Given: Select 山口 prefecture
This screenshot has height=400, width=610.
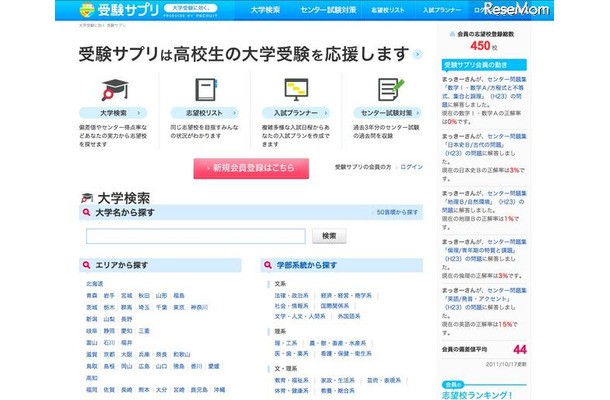Looking at the screenshot, I should (x=161, y=366).
